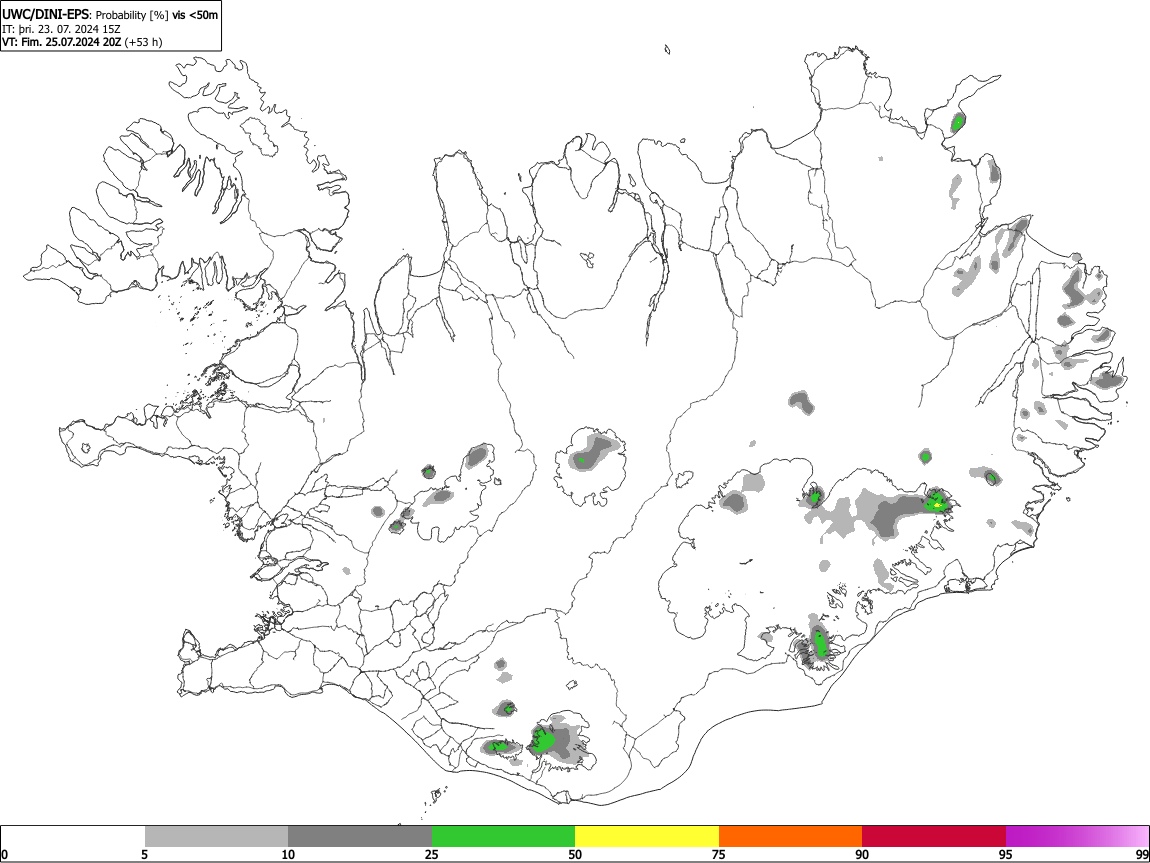The image size is (1150, 863).
Task: Click the orange 75-90% legend swatch
Action: point(790,836)
